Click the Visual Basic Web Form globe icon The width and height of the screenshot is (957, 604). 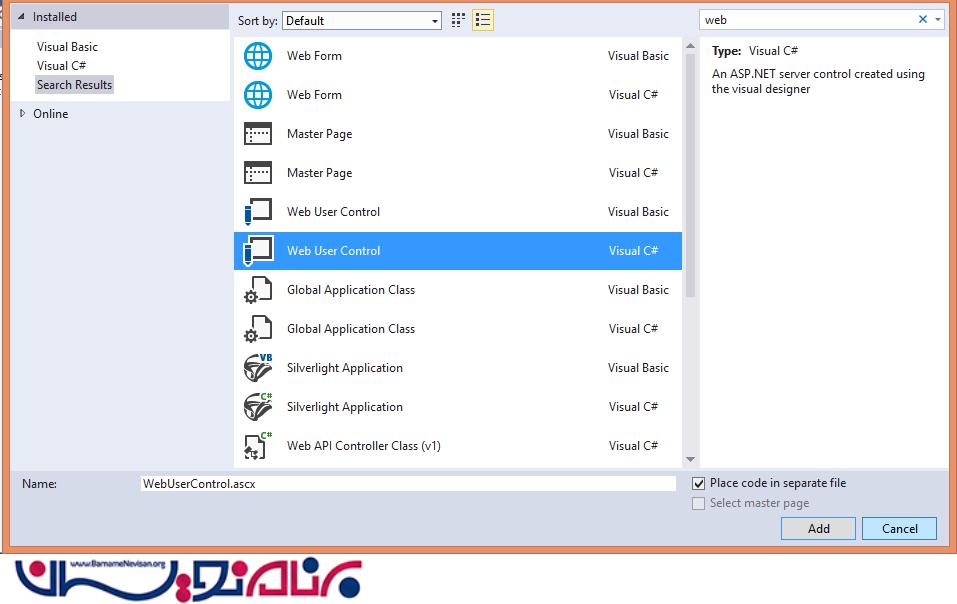[x=258, y=56]
